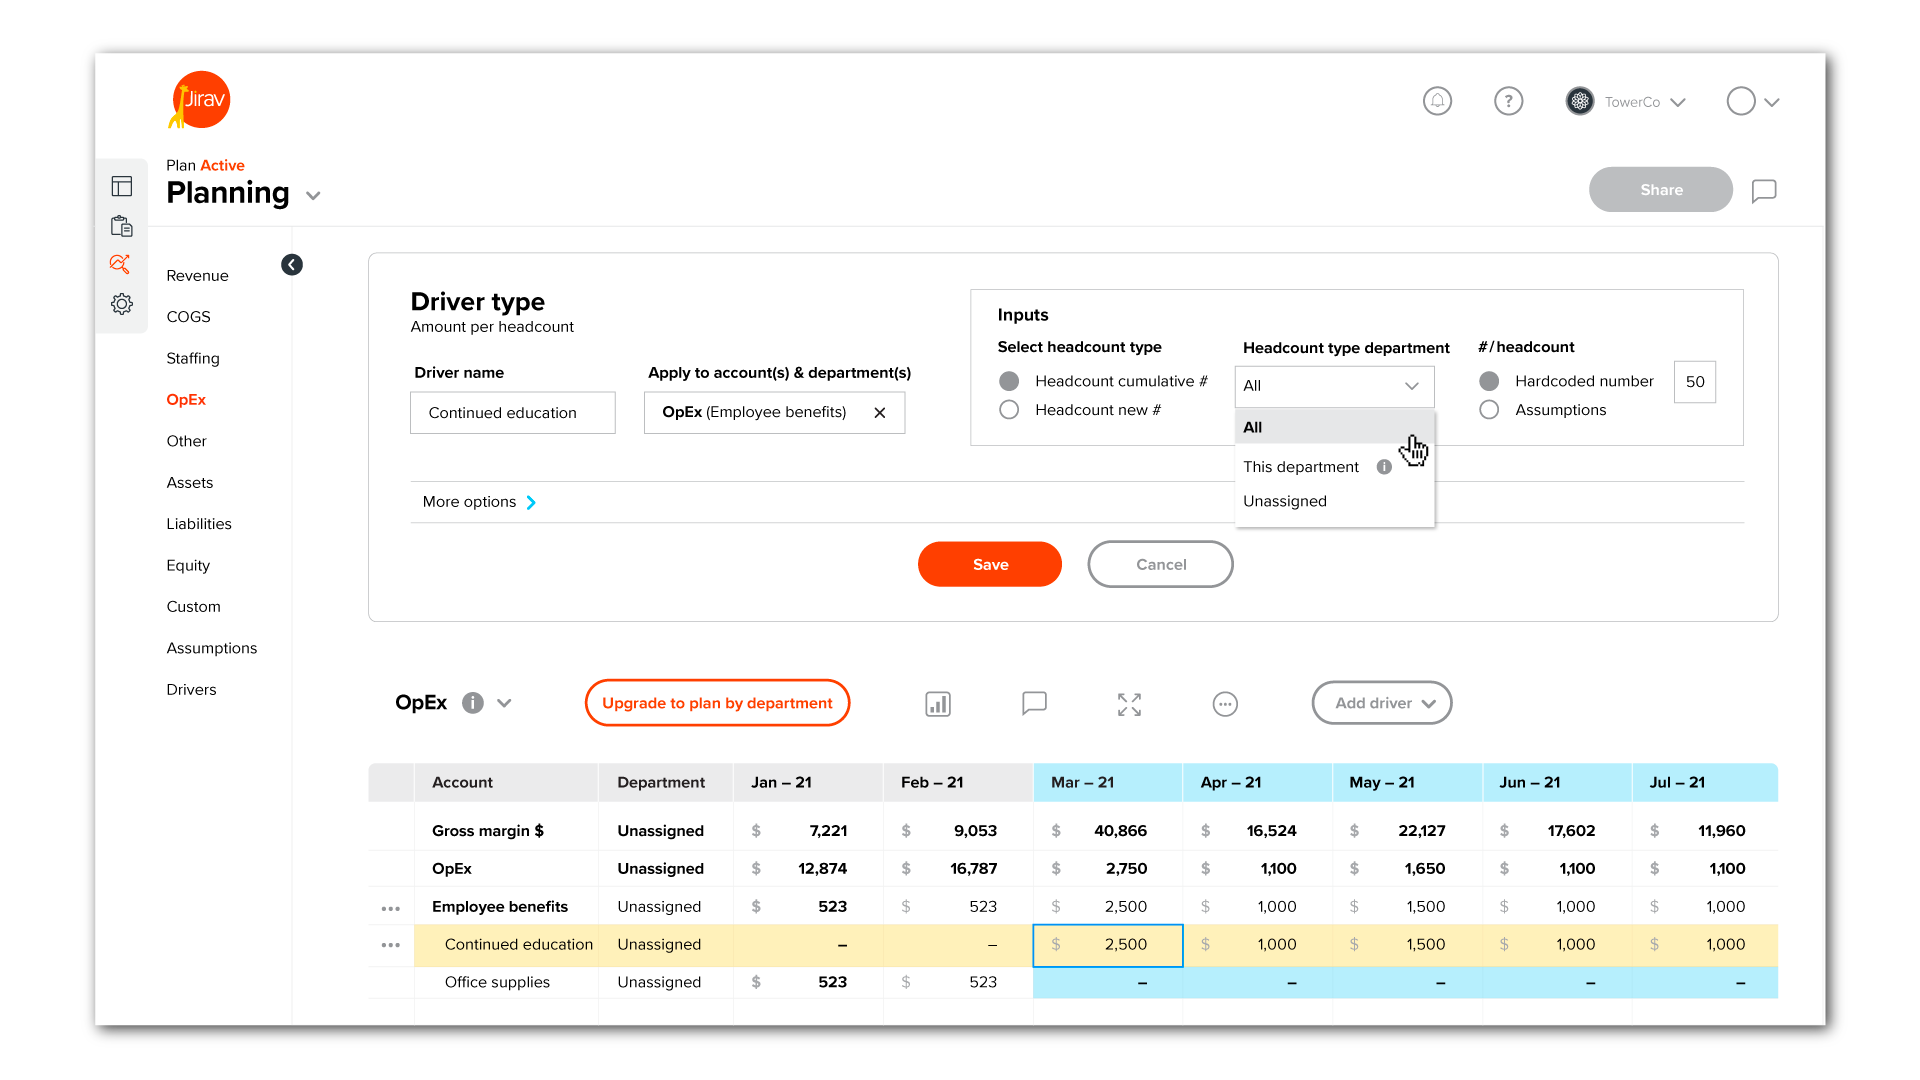Select Headcount cumulative radio button

(1010, 381)
